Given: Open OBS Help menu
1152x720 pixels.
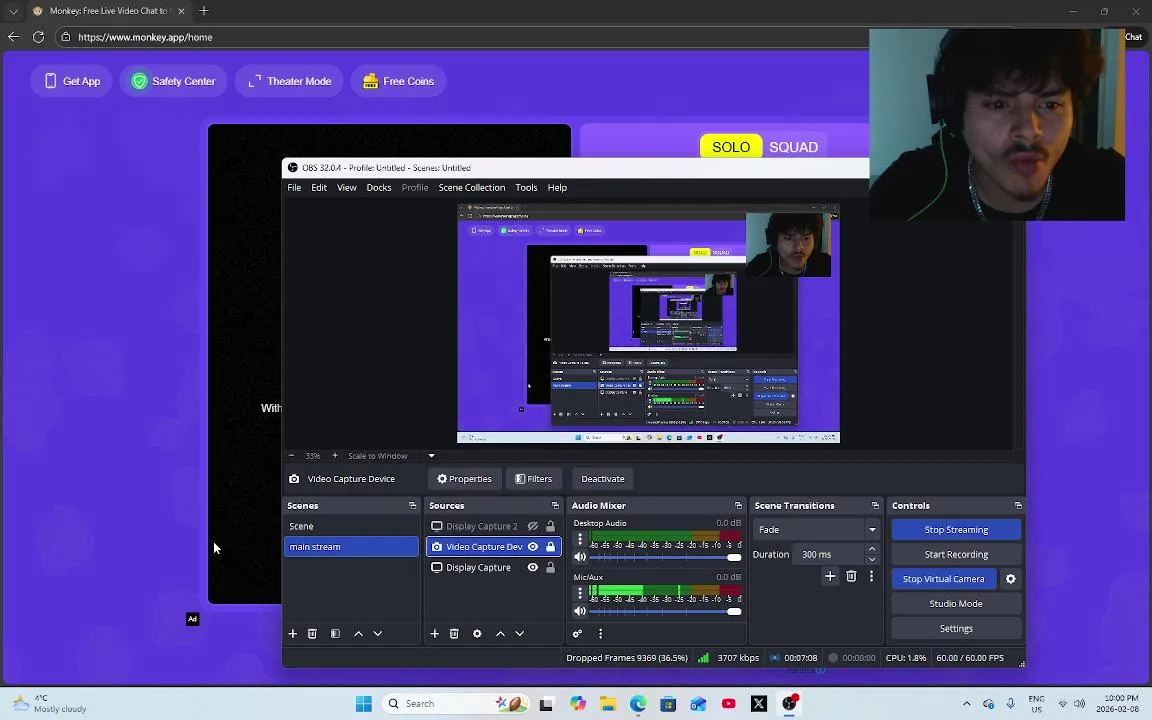Looking at the screenshot, I should tap(557, 187).
